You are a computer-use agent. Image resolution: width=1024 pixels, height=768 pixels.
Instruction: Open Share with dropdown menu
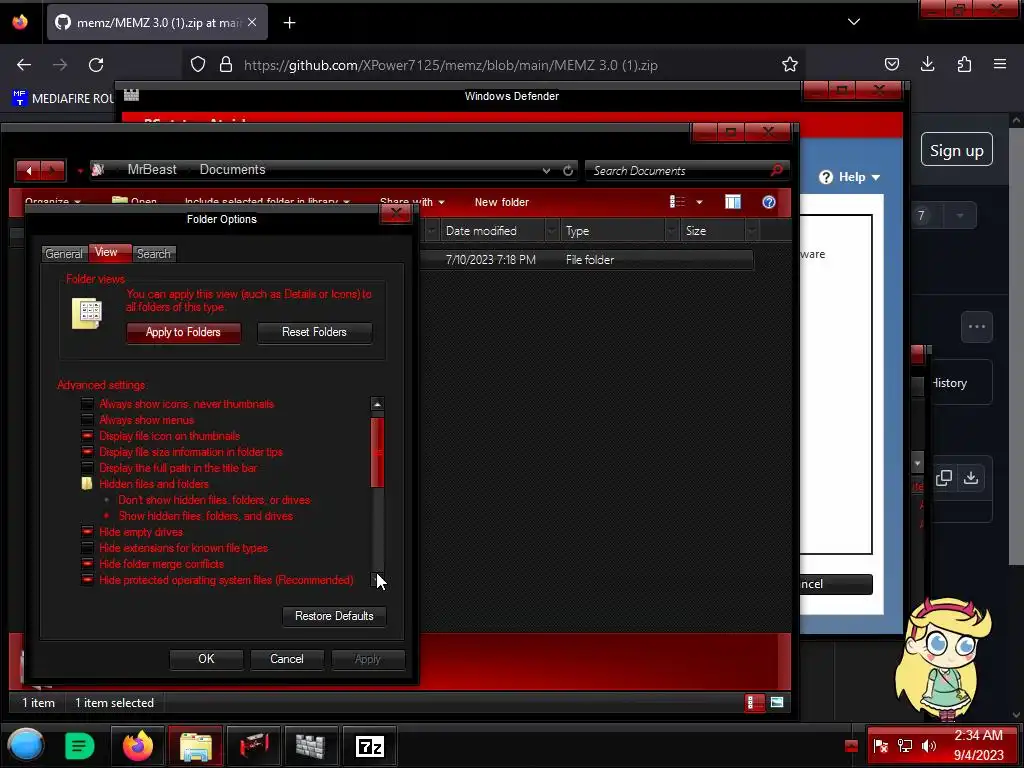412,202
